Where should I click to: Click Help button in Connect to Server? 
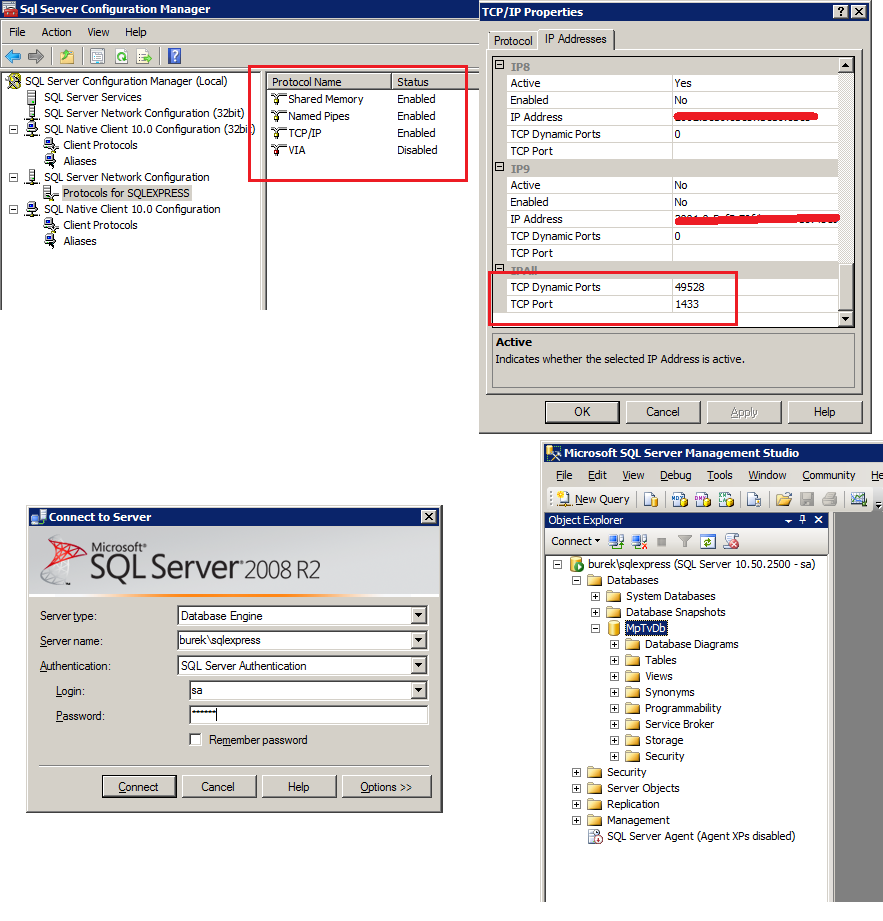[298, 786]
